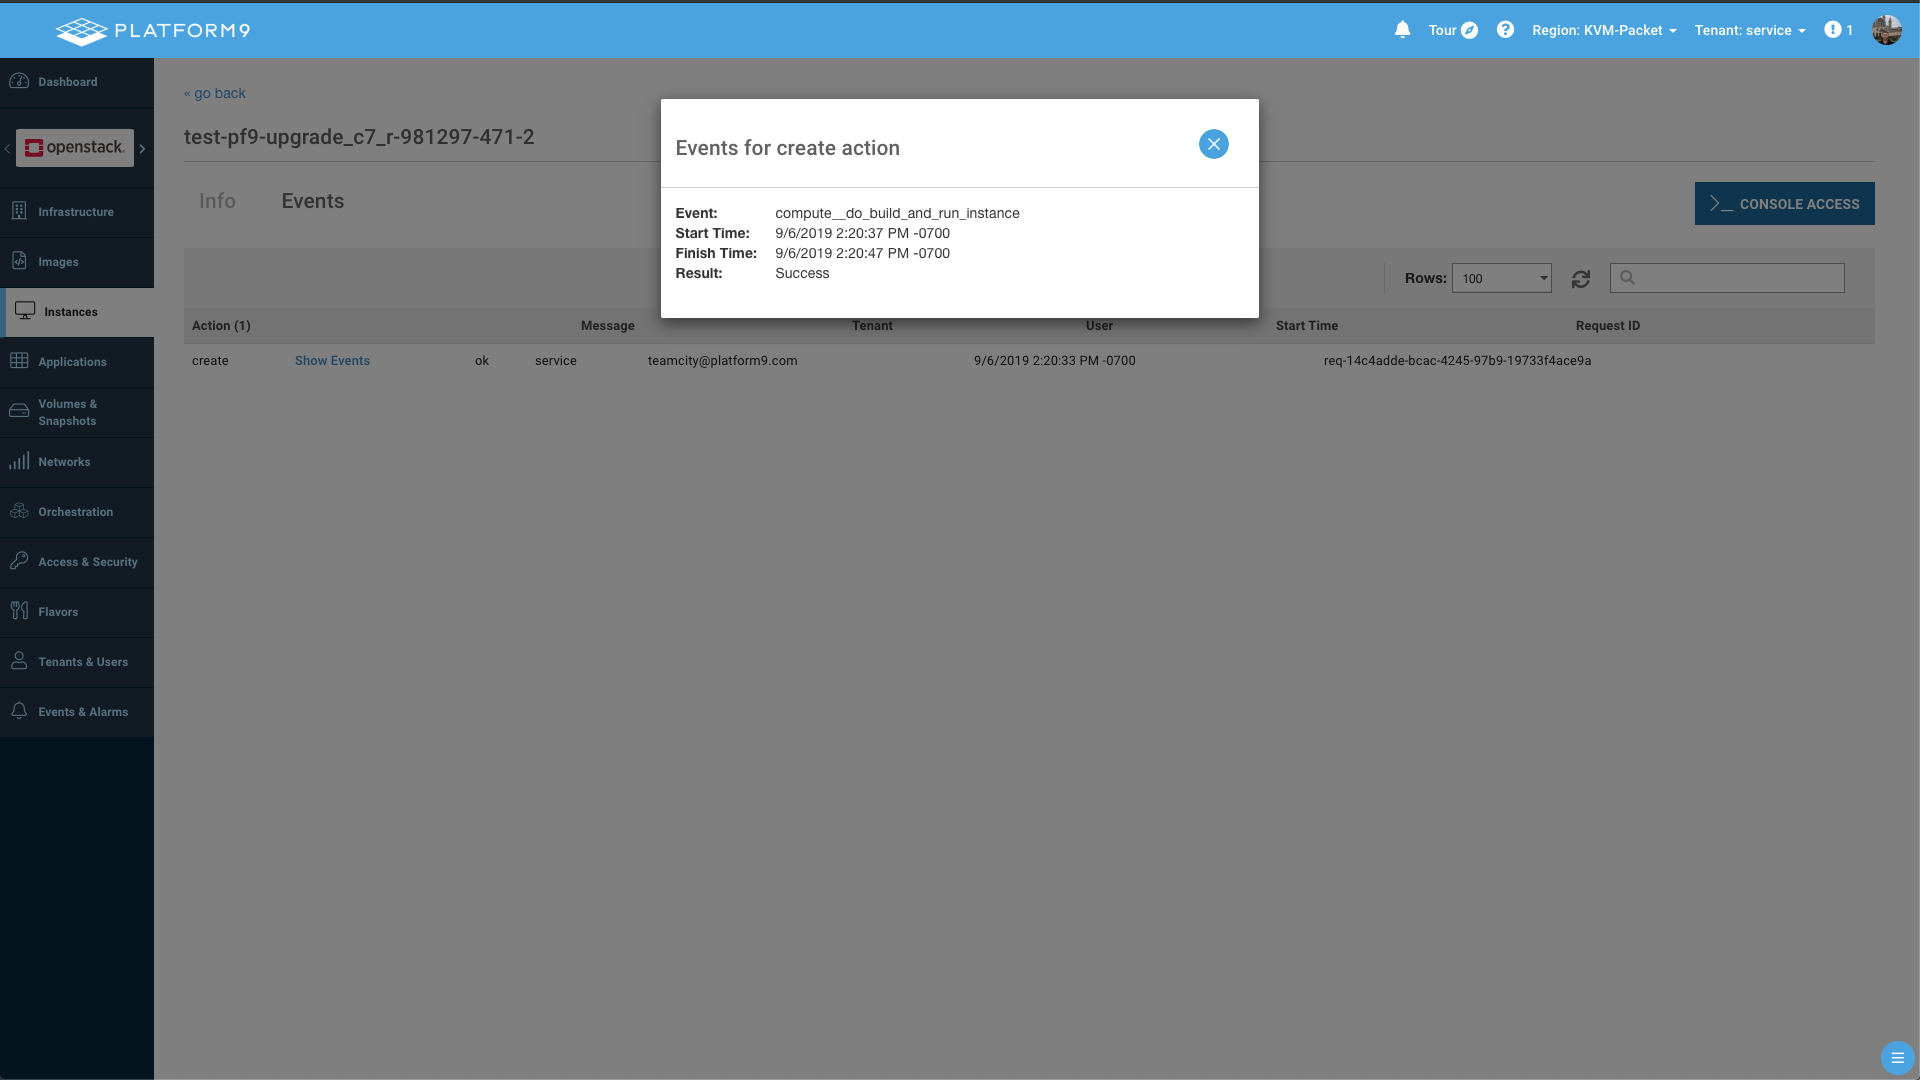Click the Show Events link
Viewport: 1920px width, 1080px height.
coord(332,361)
